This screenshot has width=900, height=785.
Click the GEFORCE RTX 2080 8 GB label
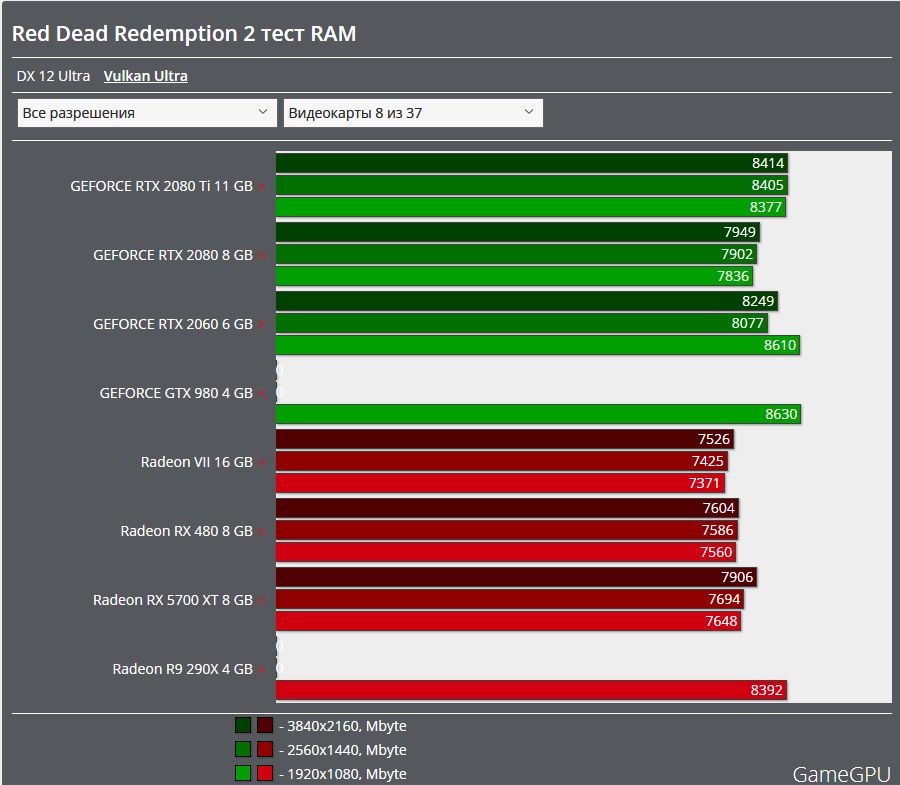173,255
